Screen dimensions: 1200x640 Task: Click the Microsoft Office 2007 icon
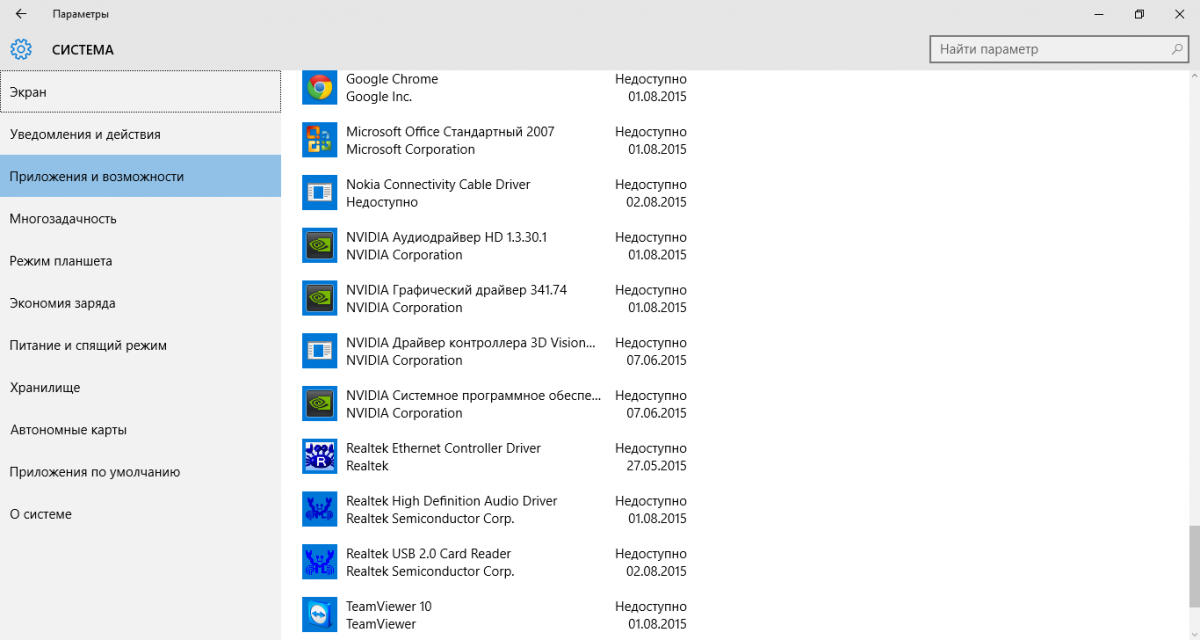[319, 140]
